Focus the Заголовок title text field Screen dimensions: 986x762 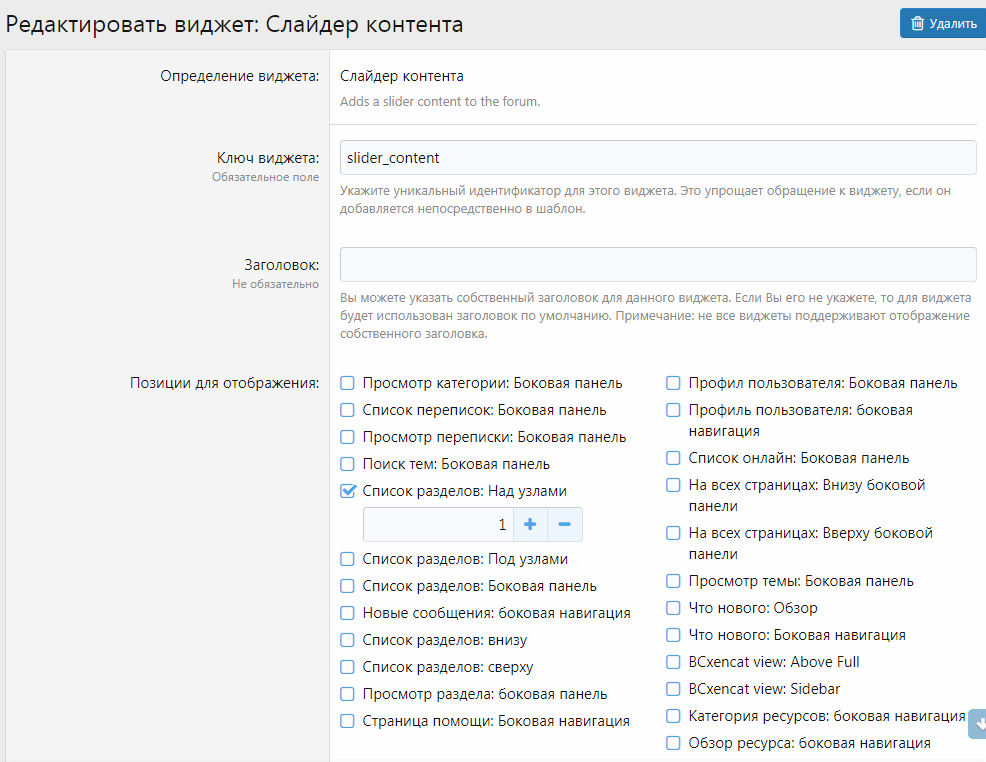tap(657, 265)
